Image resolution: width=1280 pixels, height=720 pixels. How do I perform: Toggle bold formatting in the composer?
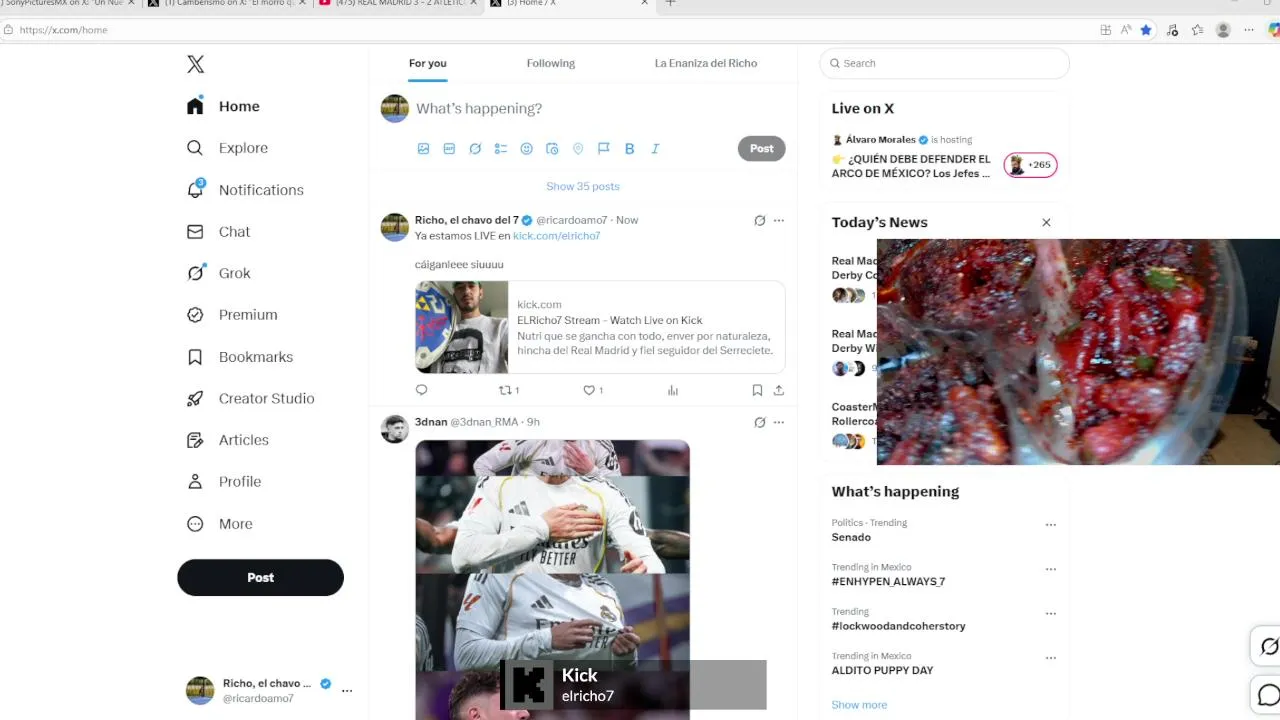click(x=629, y=149)
